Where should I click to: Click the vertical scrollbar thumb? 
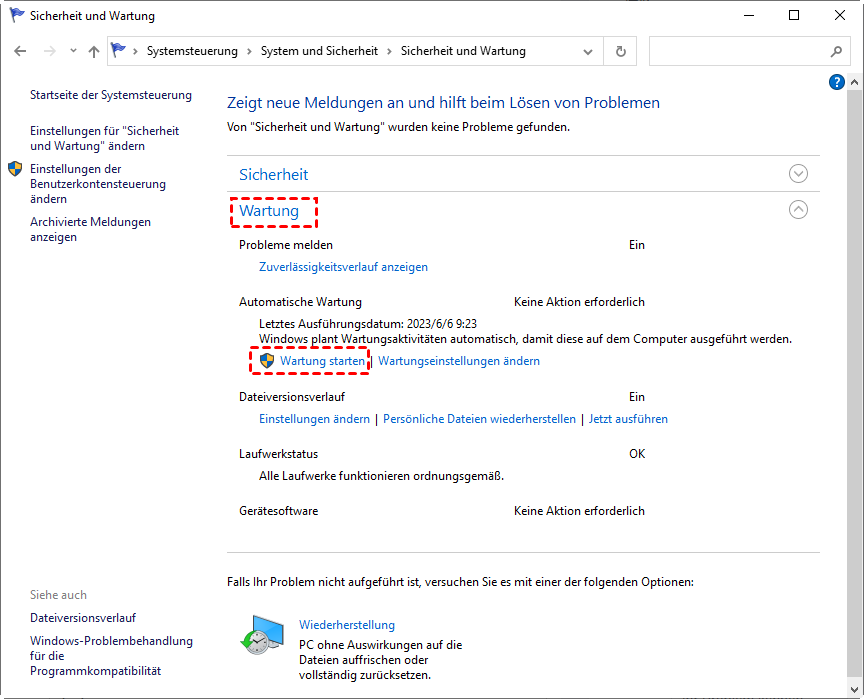click(854, 384)
